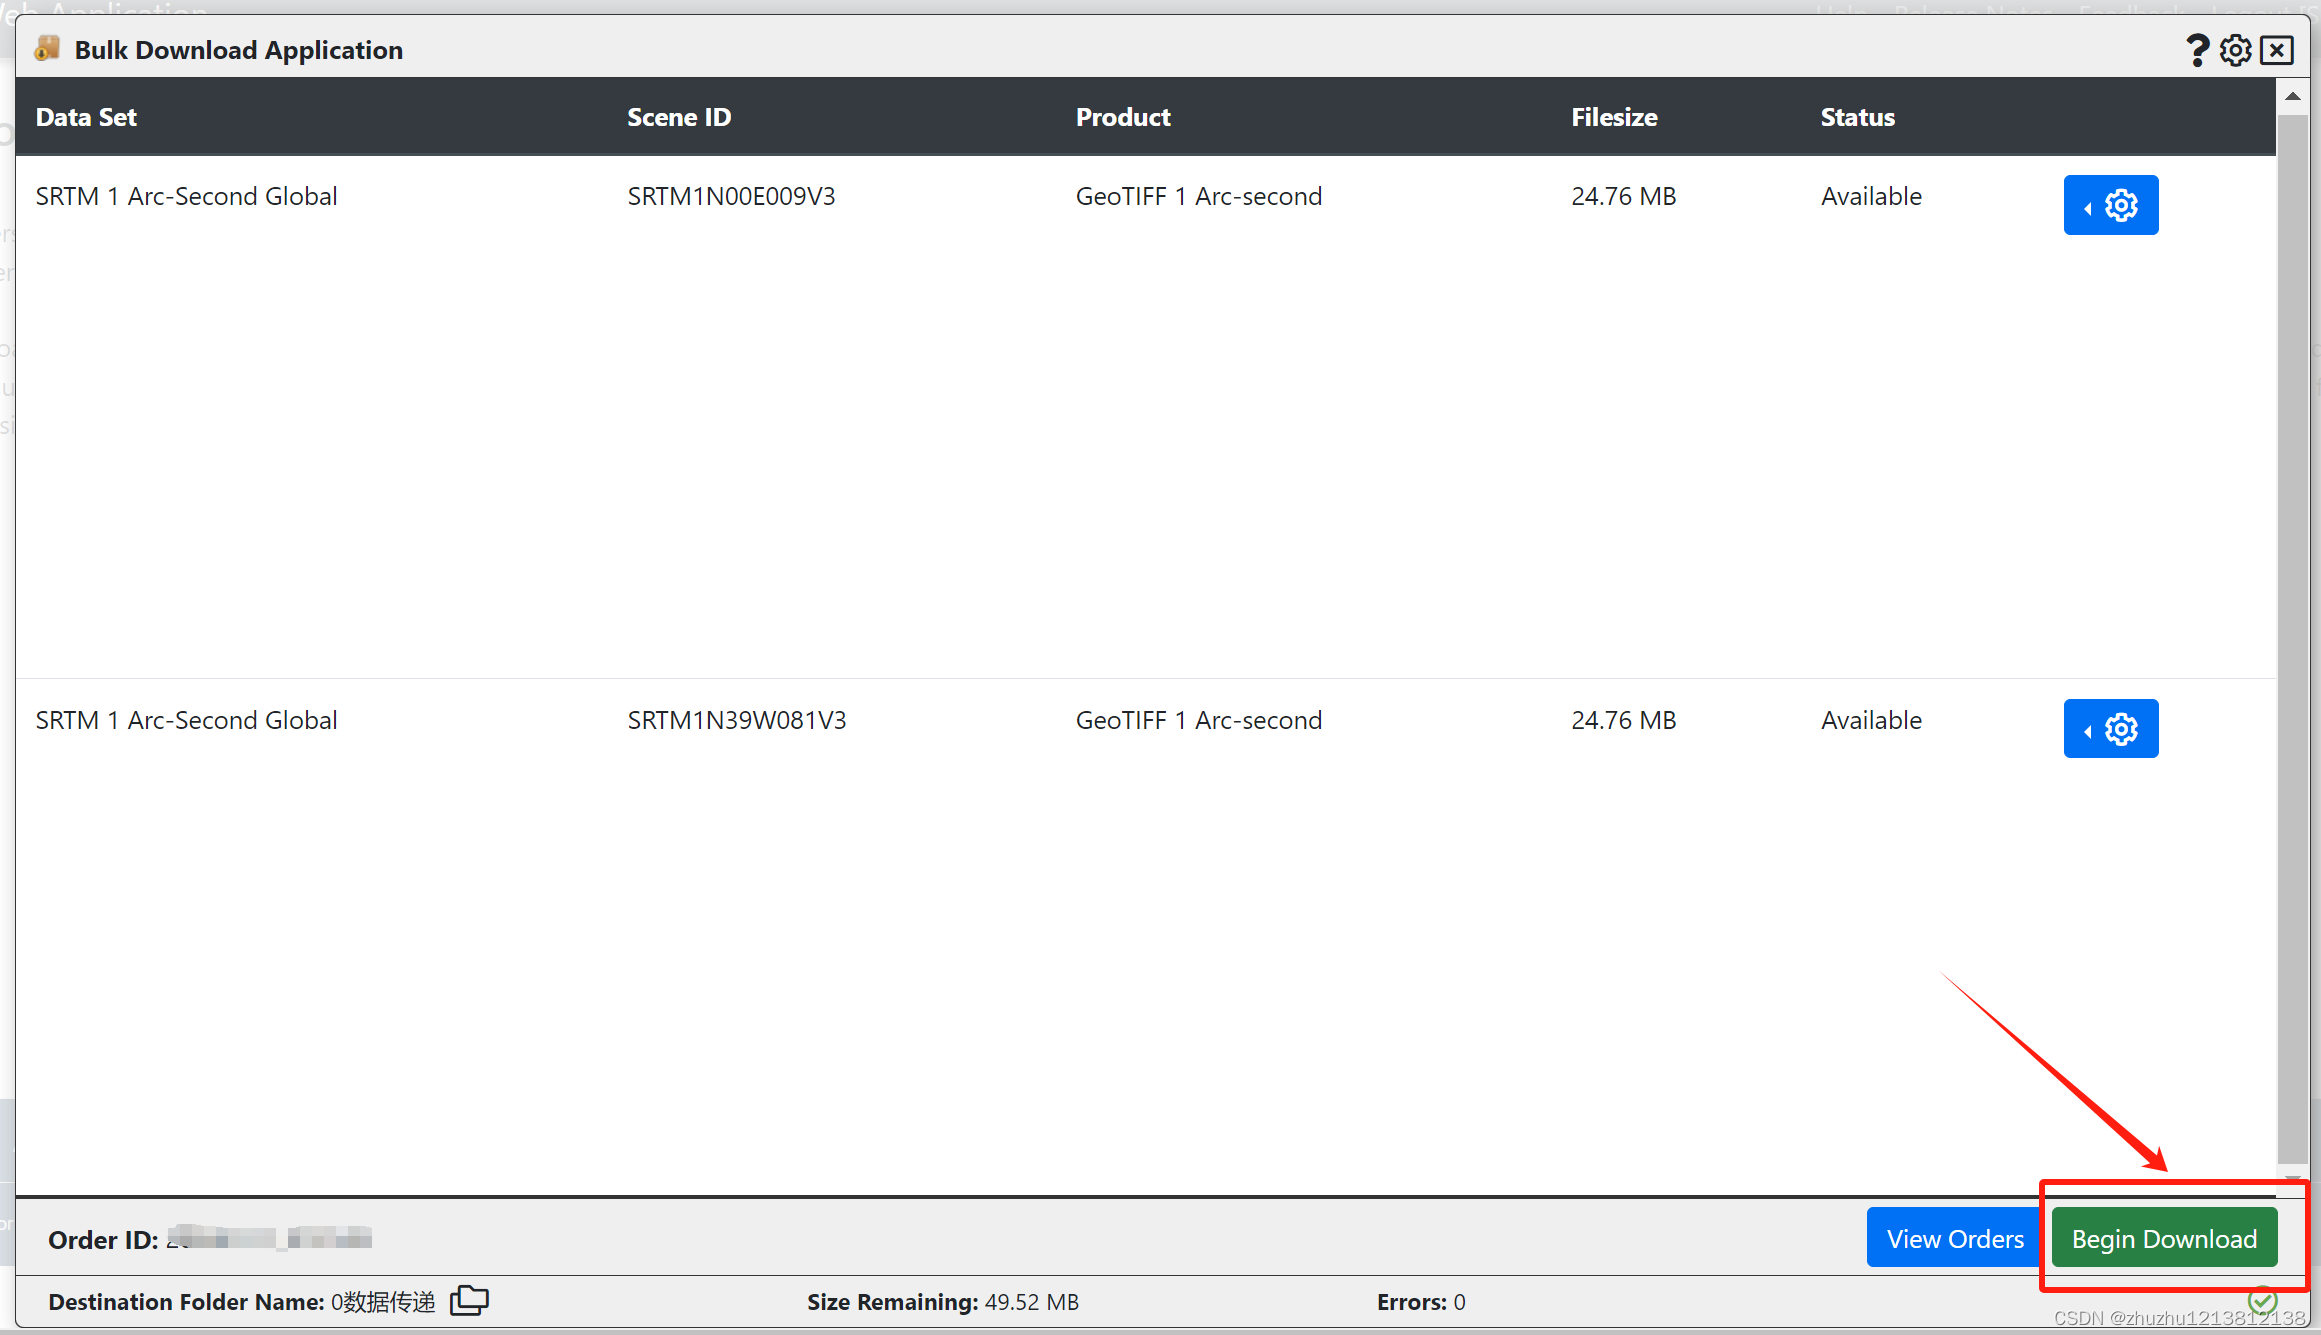Sort by the Filesize column header
The width and height of the screenshot is (2321, 1335).
coord(1614,117)
